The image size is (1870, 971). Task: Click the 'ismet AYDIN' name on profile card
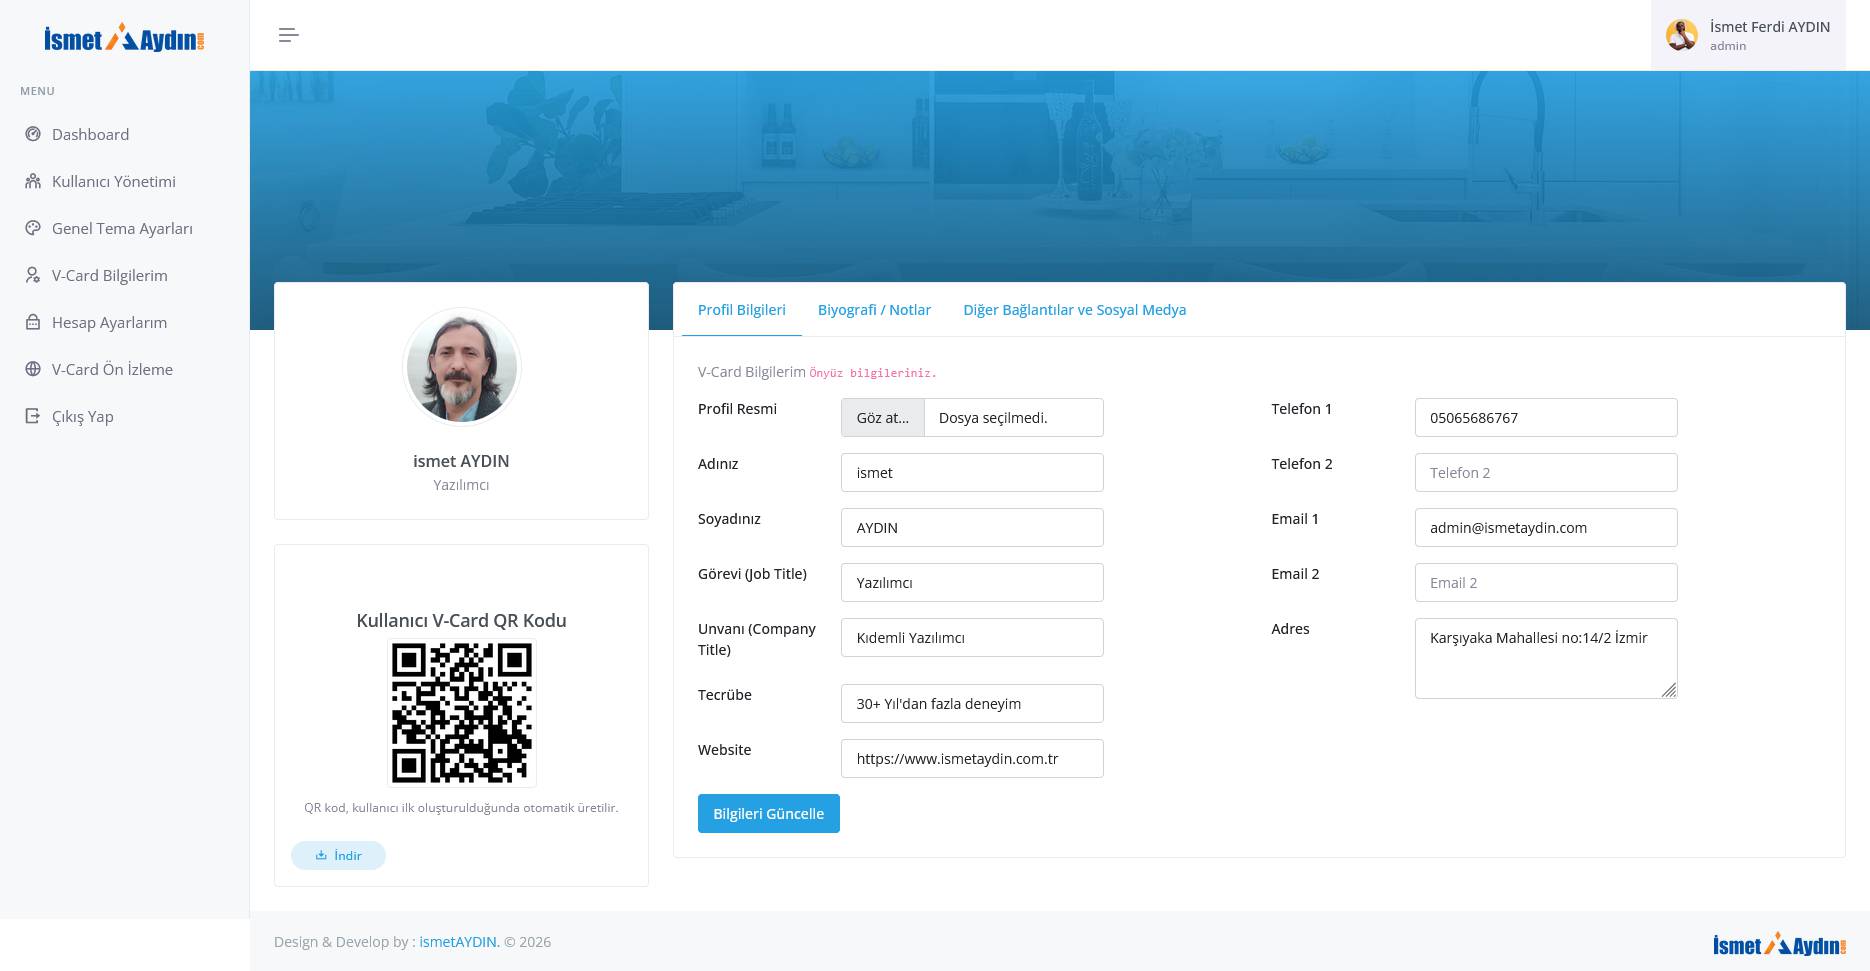pos(461,461)
